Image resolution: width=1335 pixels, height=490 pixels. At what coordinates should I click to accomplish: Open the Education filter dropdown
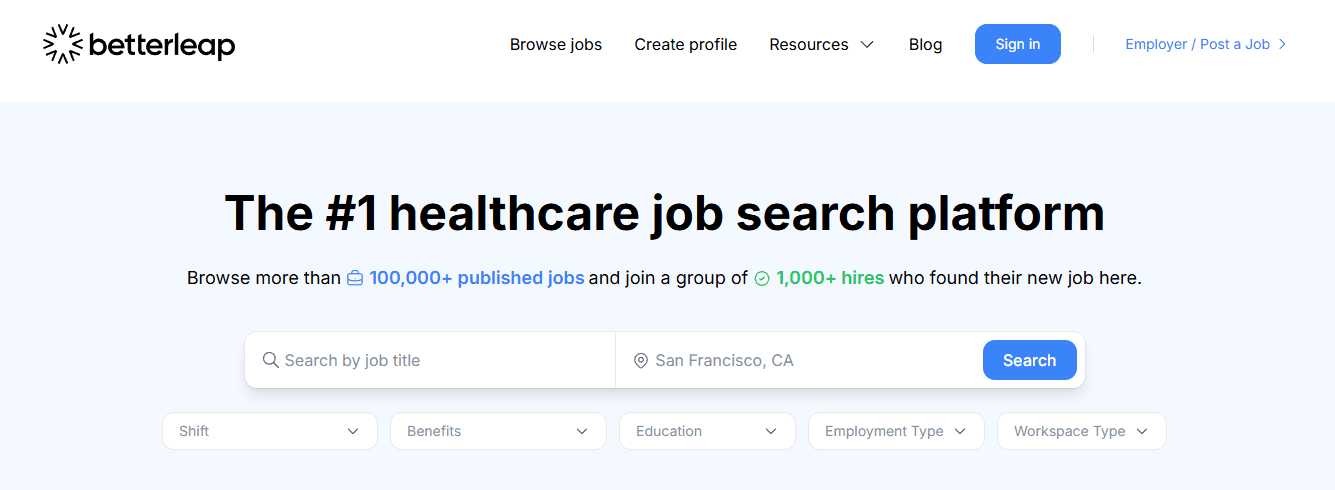[707, 431]
